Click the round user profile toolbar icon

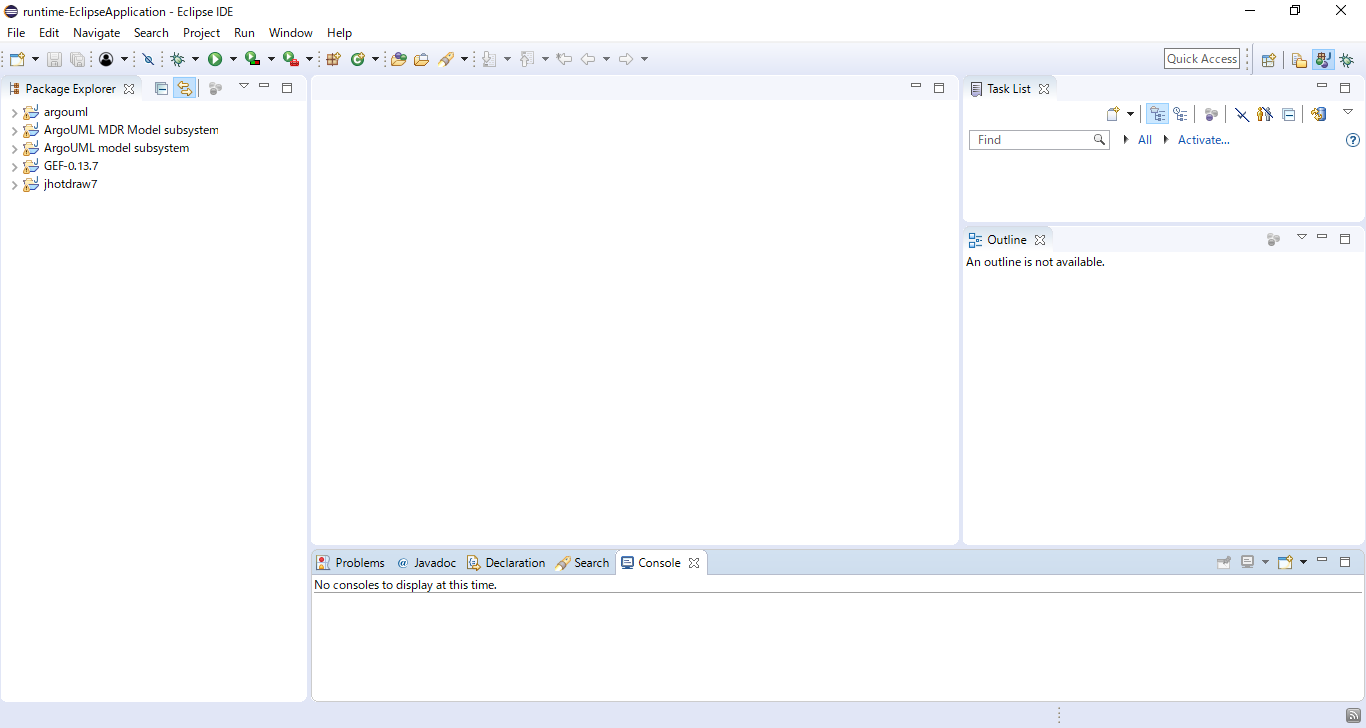click(x=106, y=59)
